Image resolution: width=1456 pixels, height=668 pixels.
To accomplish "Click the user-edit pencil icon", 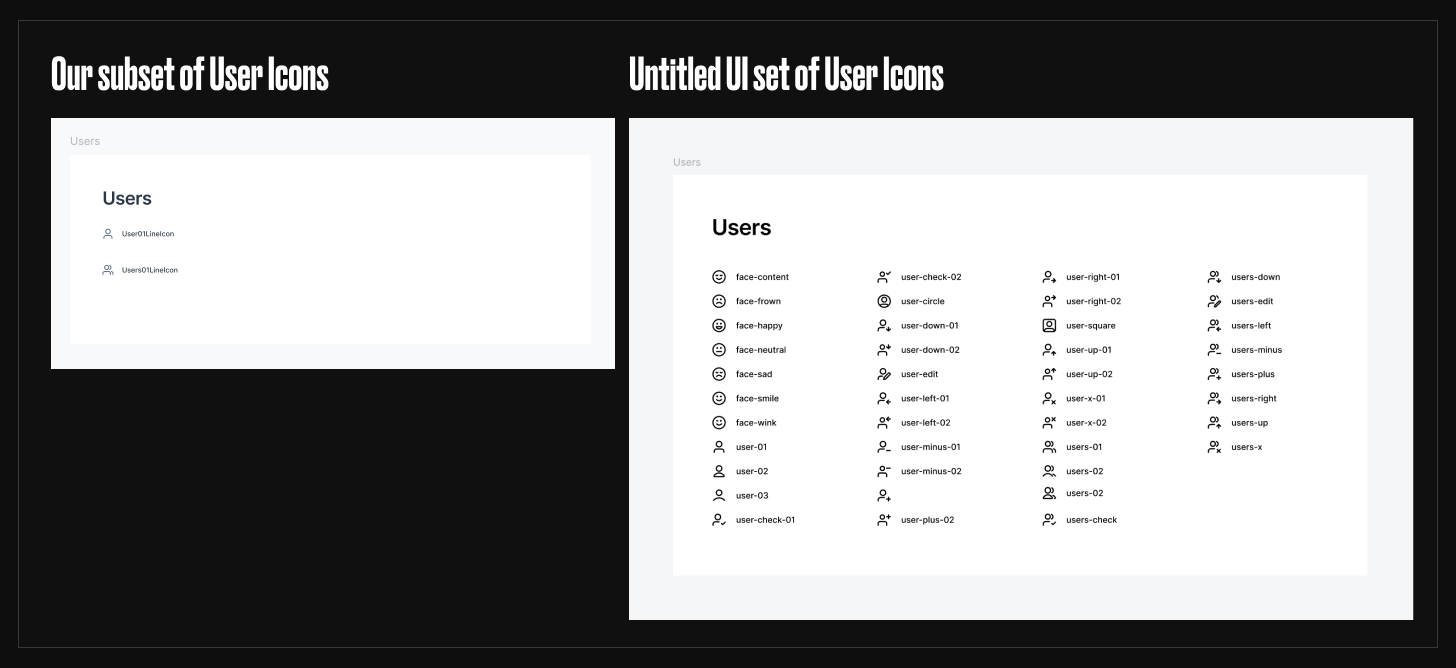I will pyautogui.click(x=884, y=374).
